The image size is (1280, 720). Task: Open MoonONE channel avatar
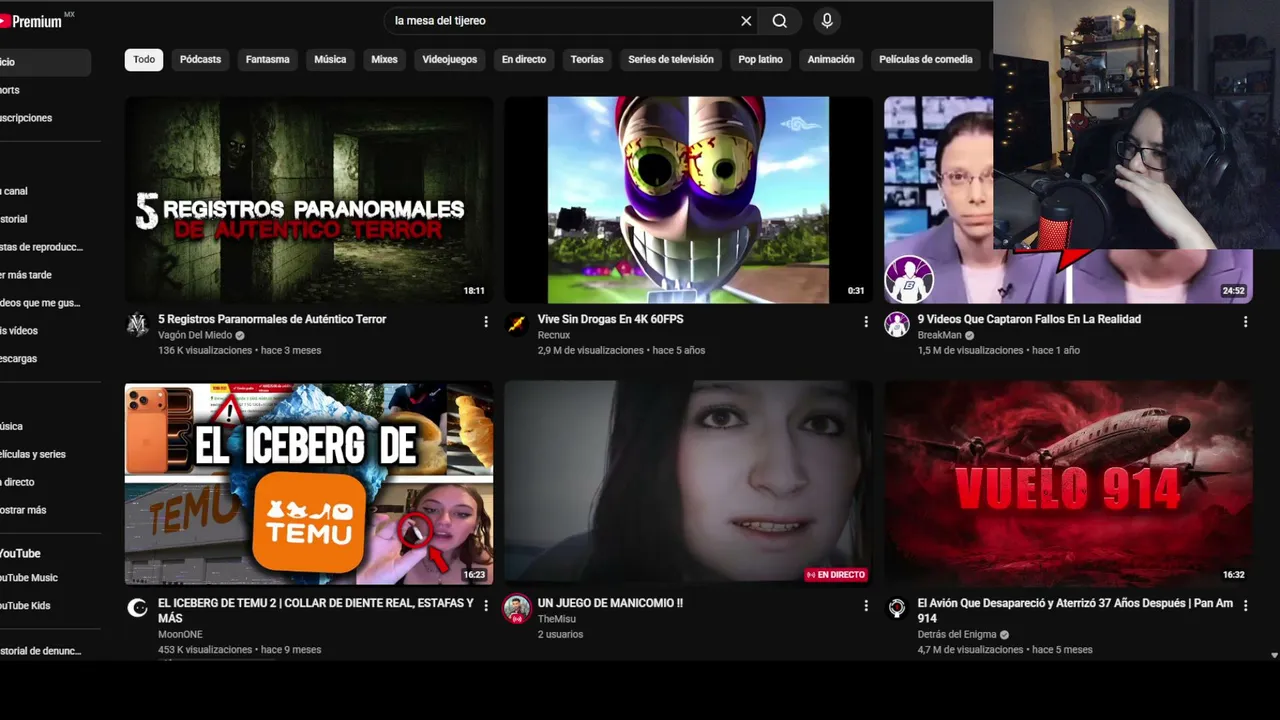tap(138, 608)
